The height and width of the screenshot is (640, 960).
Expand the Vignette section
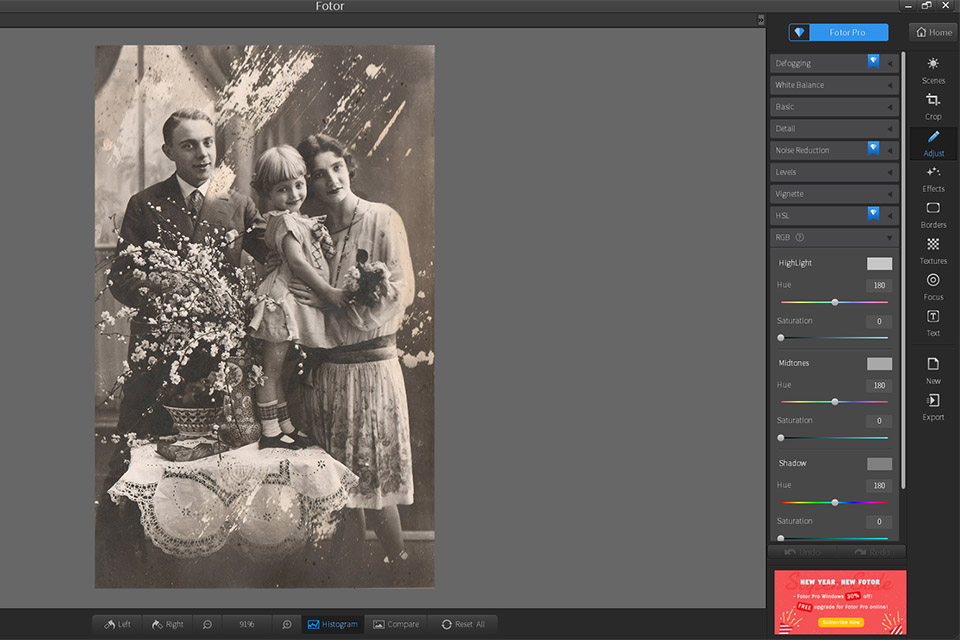pyautogui.click(x=834, y=194)
